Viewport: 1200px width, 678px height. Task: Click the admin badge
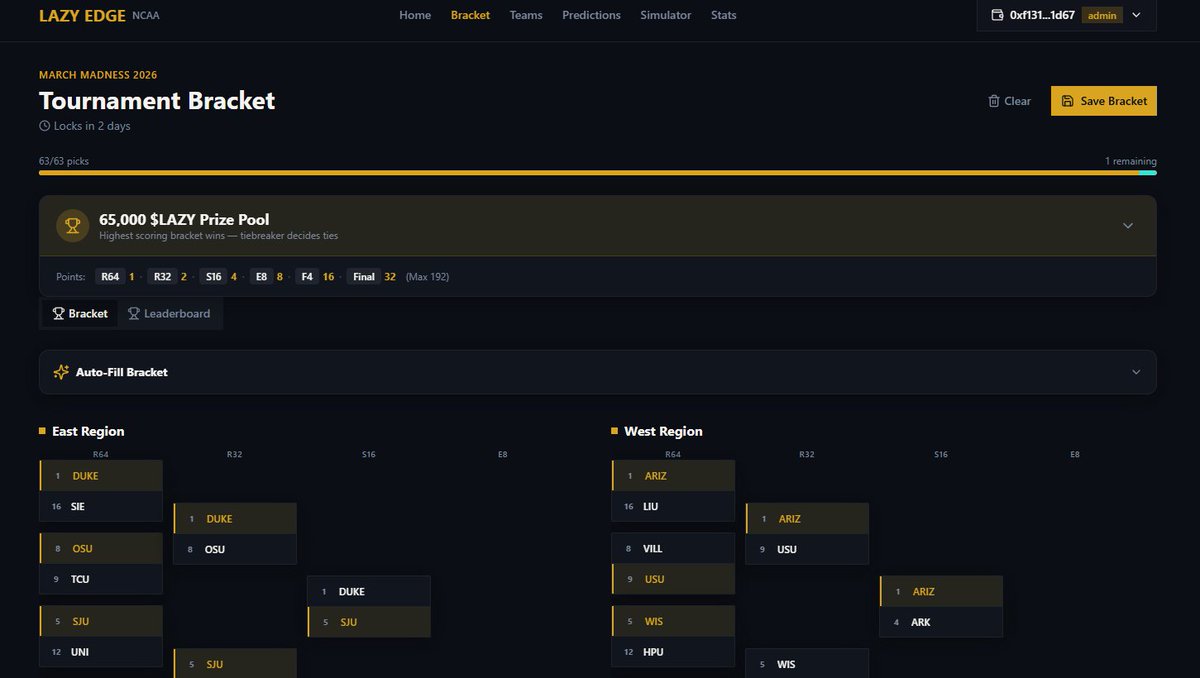coord(1102,15)
